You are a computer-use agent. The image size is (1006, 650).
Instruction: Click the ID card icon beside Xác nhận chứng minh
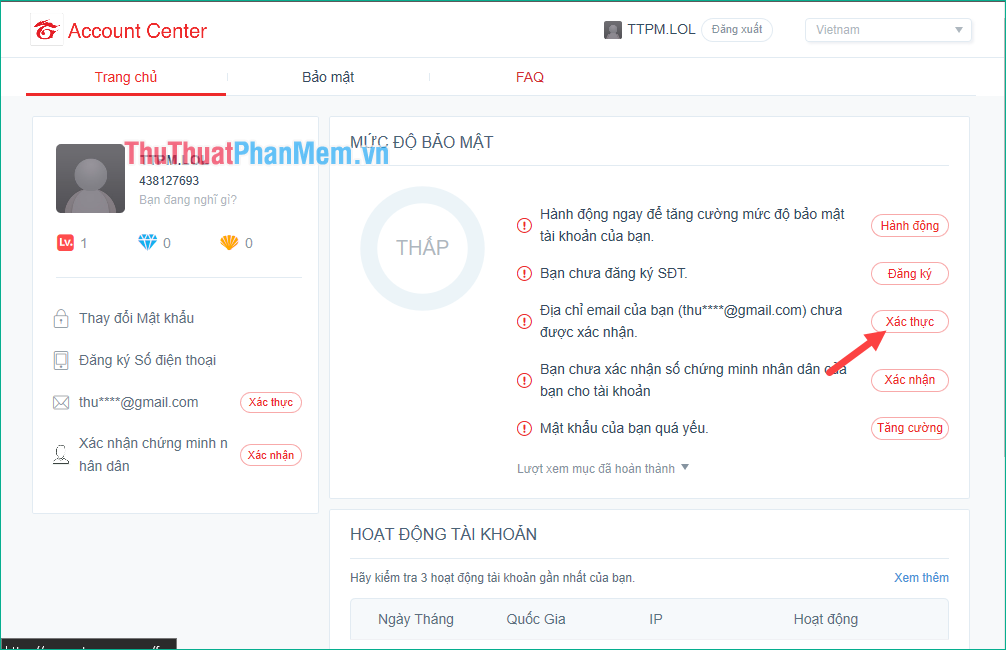point(60,454)
